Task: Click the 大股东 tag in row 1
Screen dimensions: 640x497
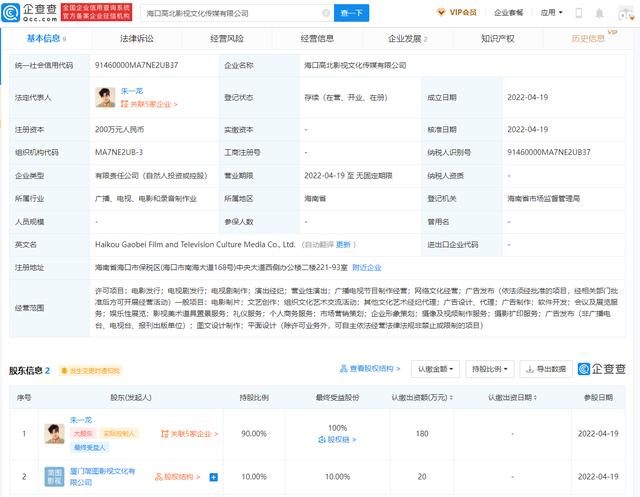Action: (x=83, y=433)
